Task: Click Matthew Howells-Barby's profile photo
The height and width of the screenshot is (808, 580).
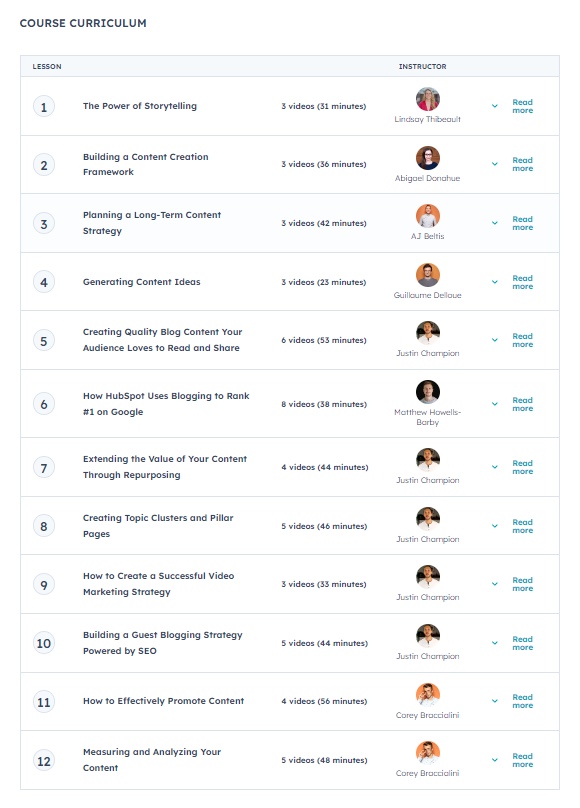Action: point(428,391)
